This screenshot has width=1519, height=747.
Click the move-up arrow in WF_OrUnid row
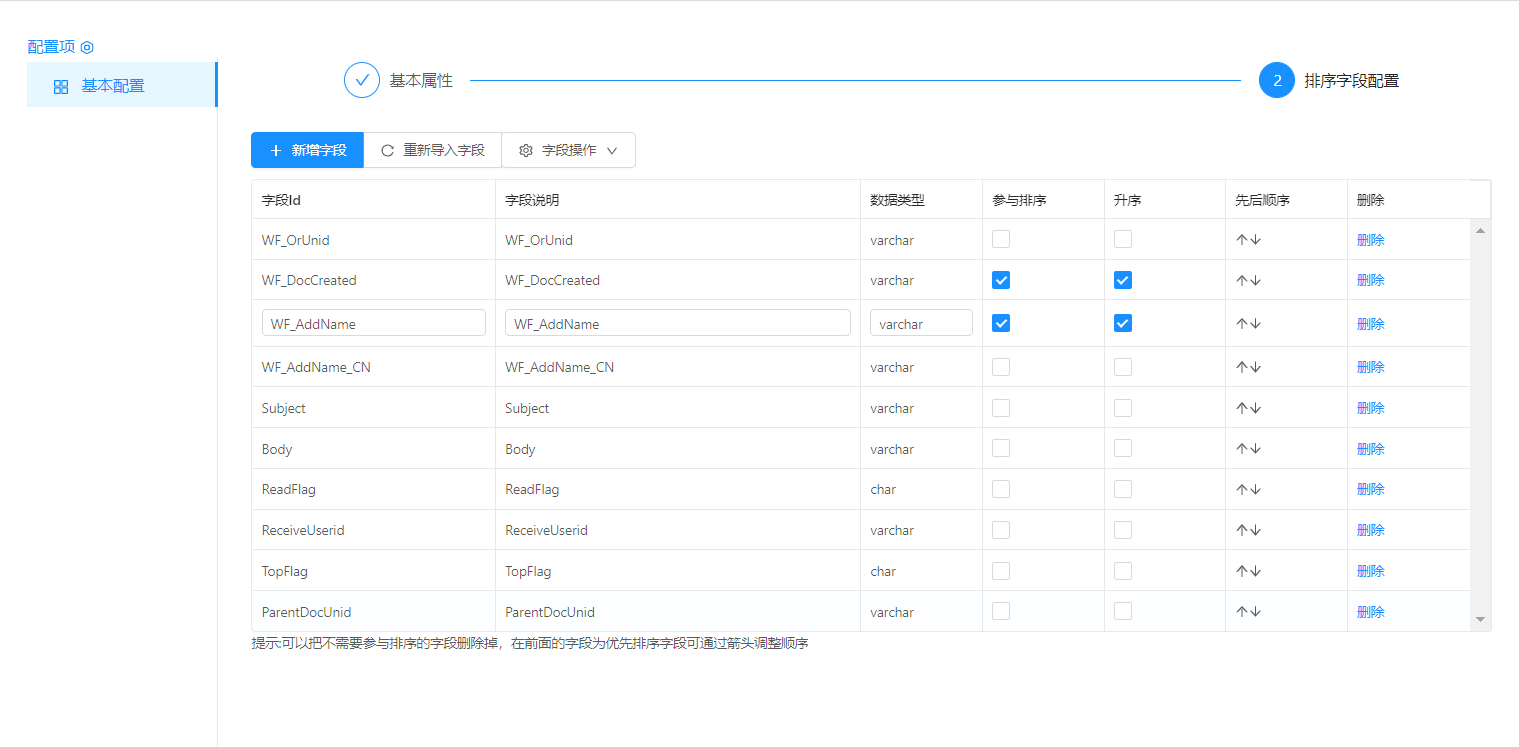point(1242,240)
